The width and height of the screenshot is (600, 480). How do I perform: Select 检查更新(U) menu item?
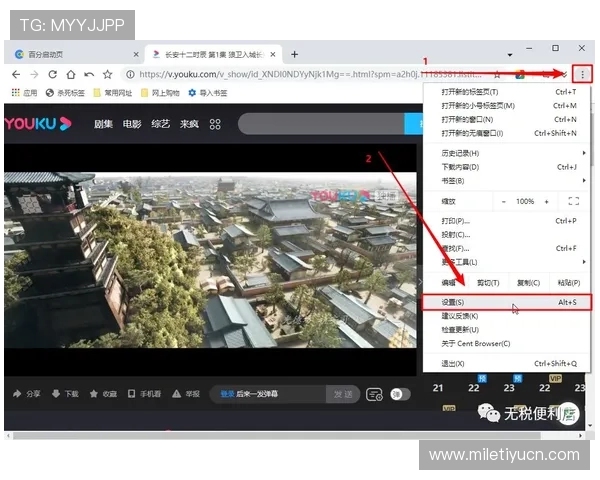507,330
